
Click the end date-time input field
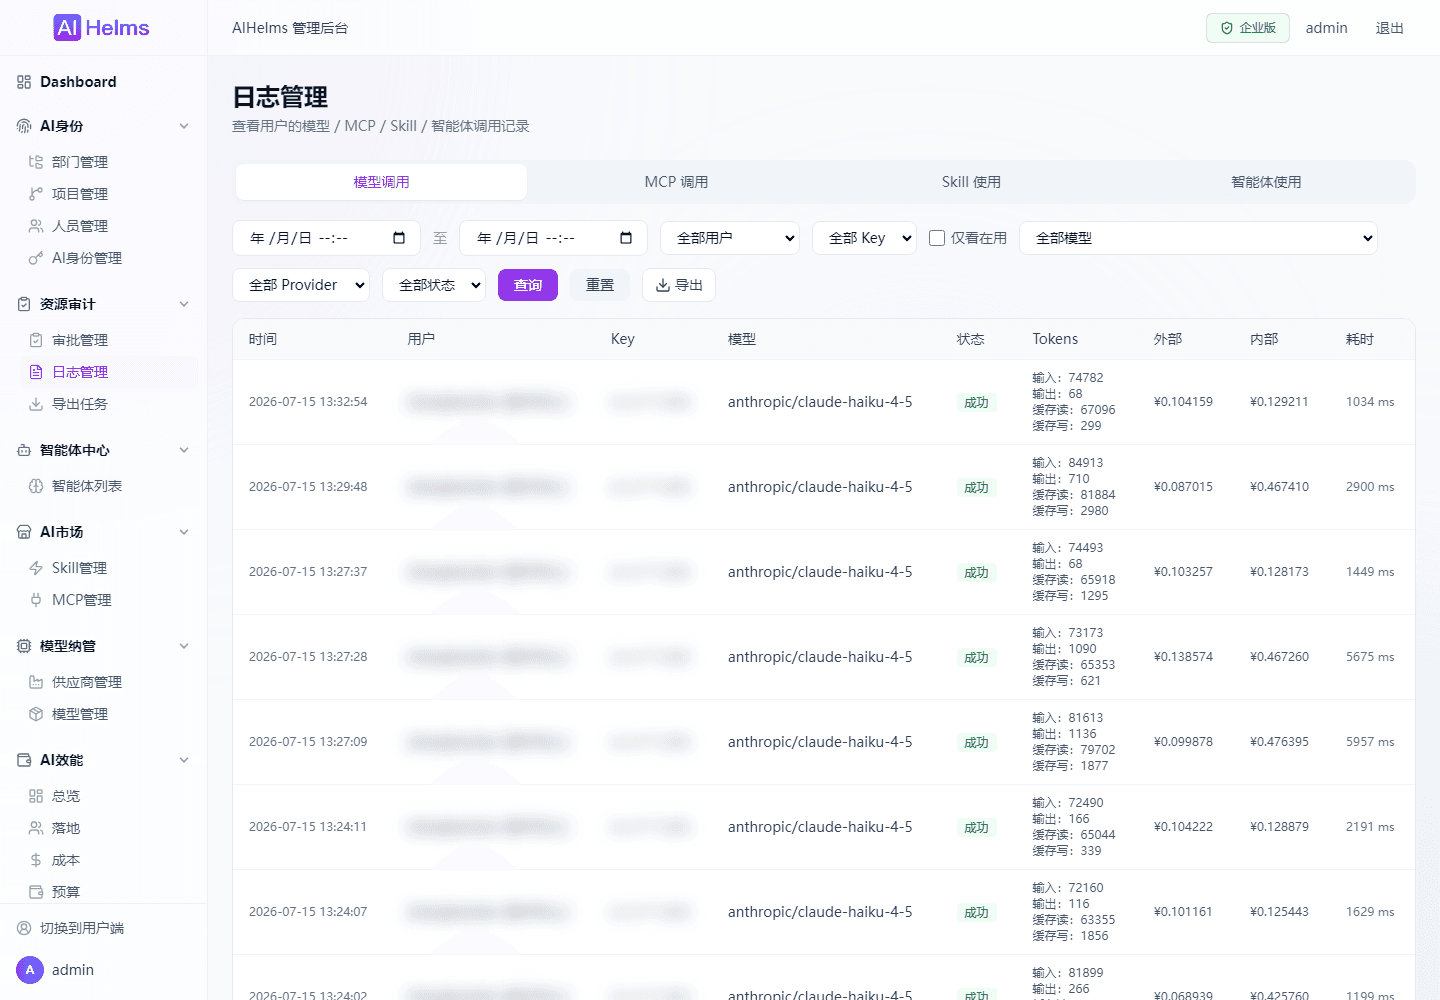[553, 238]
